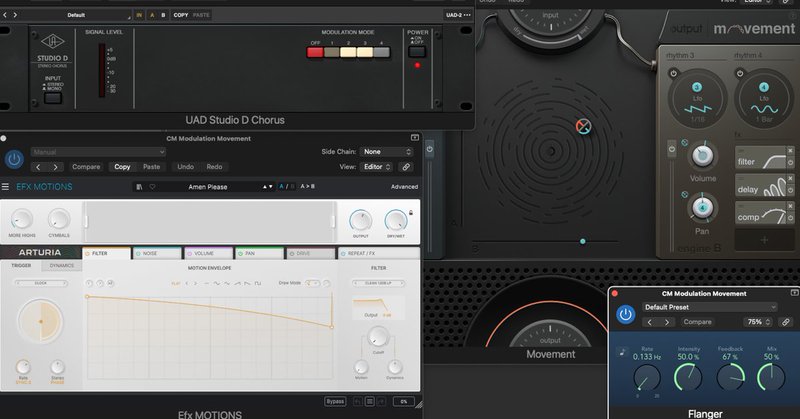Select modulation mode 1 on Studio D Chorus
800x419 pixels.
pyautogui.click(x=332, y=52)
